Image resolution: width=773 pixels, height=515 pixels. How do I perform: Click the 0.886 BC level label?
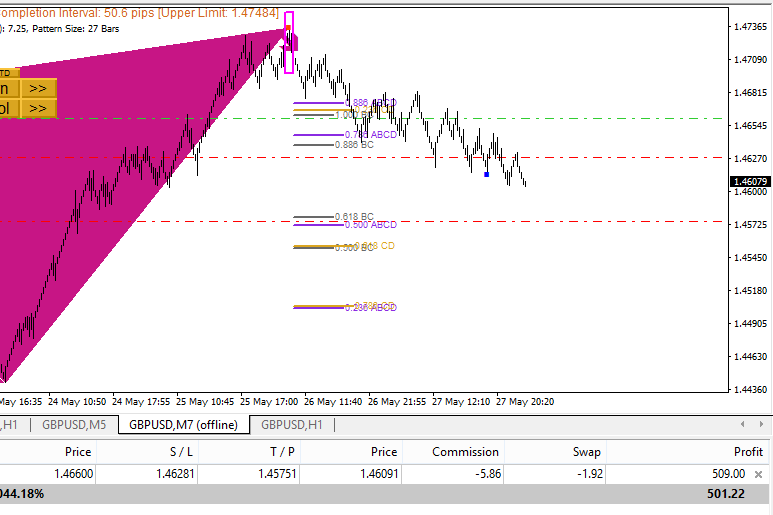354,145
